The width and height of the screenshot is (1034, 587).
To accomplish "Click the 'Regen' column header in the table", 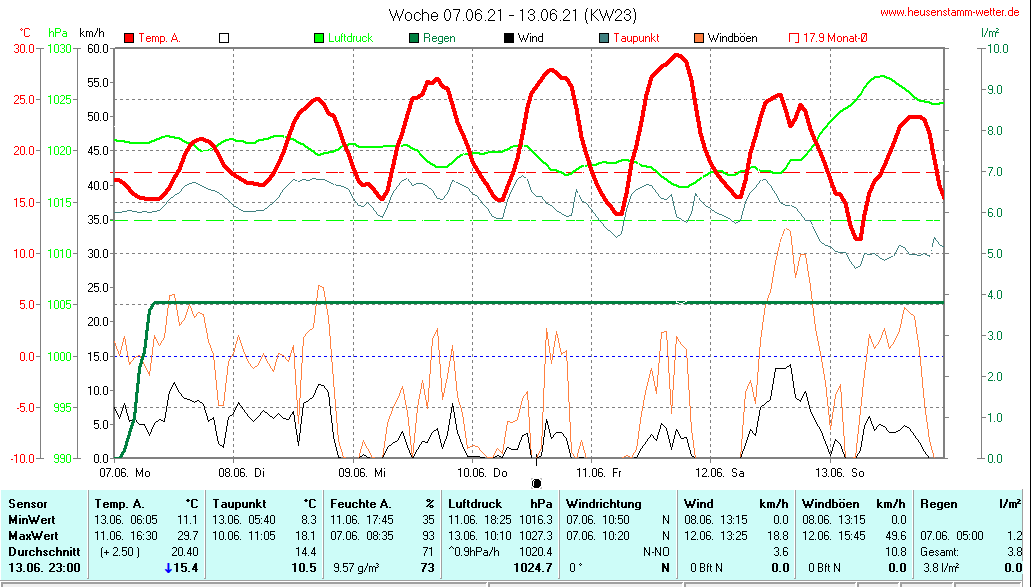I will pos(939,504).
